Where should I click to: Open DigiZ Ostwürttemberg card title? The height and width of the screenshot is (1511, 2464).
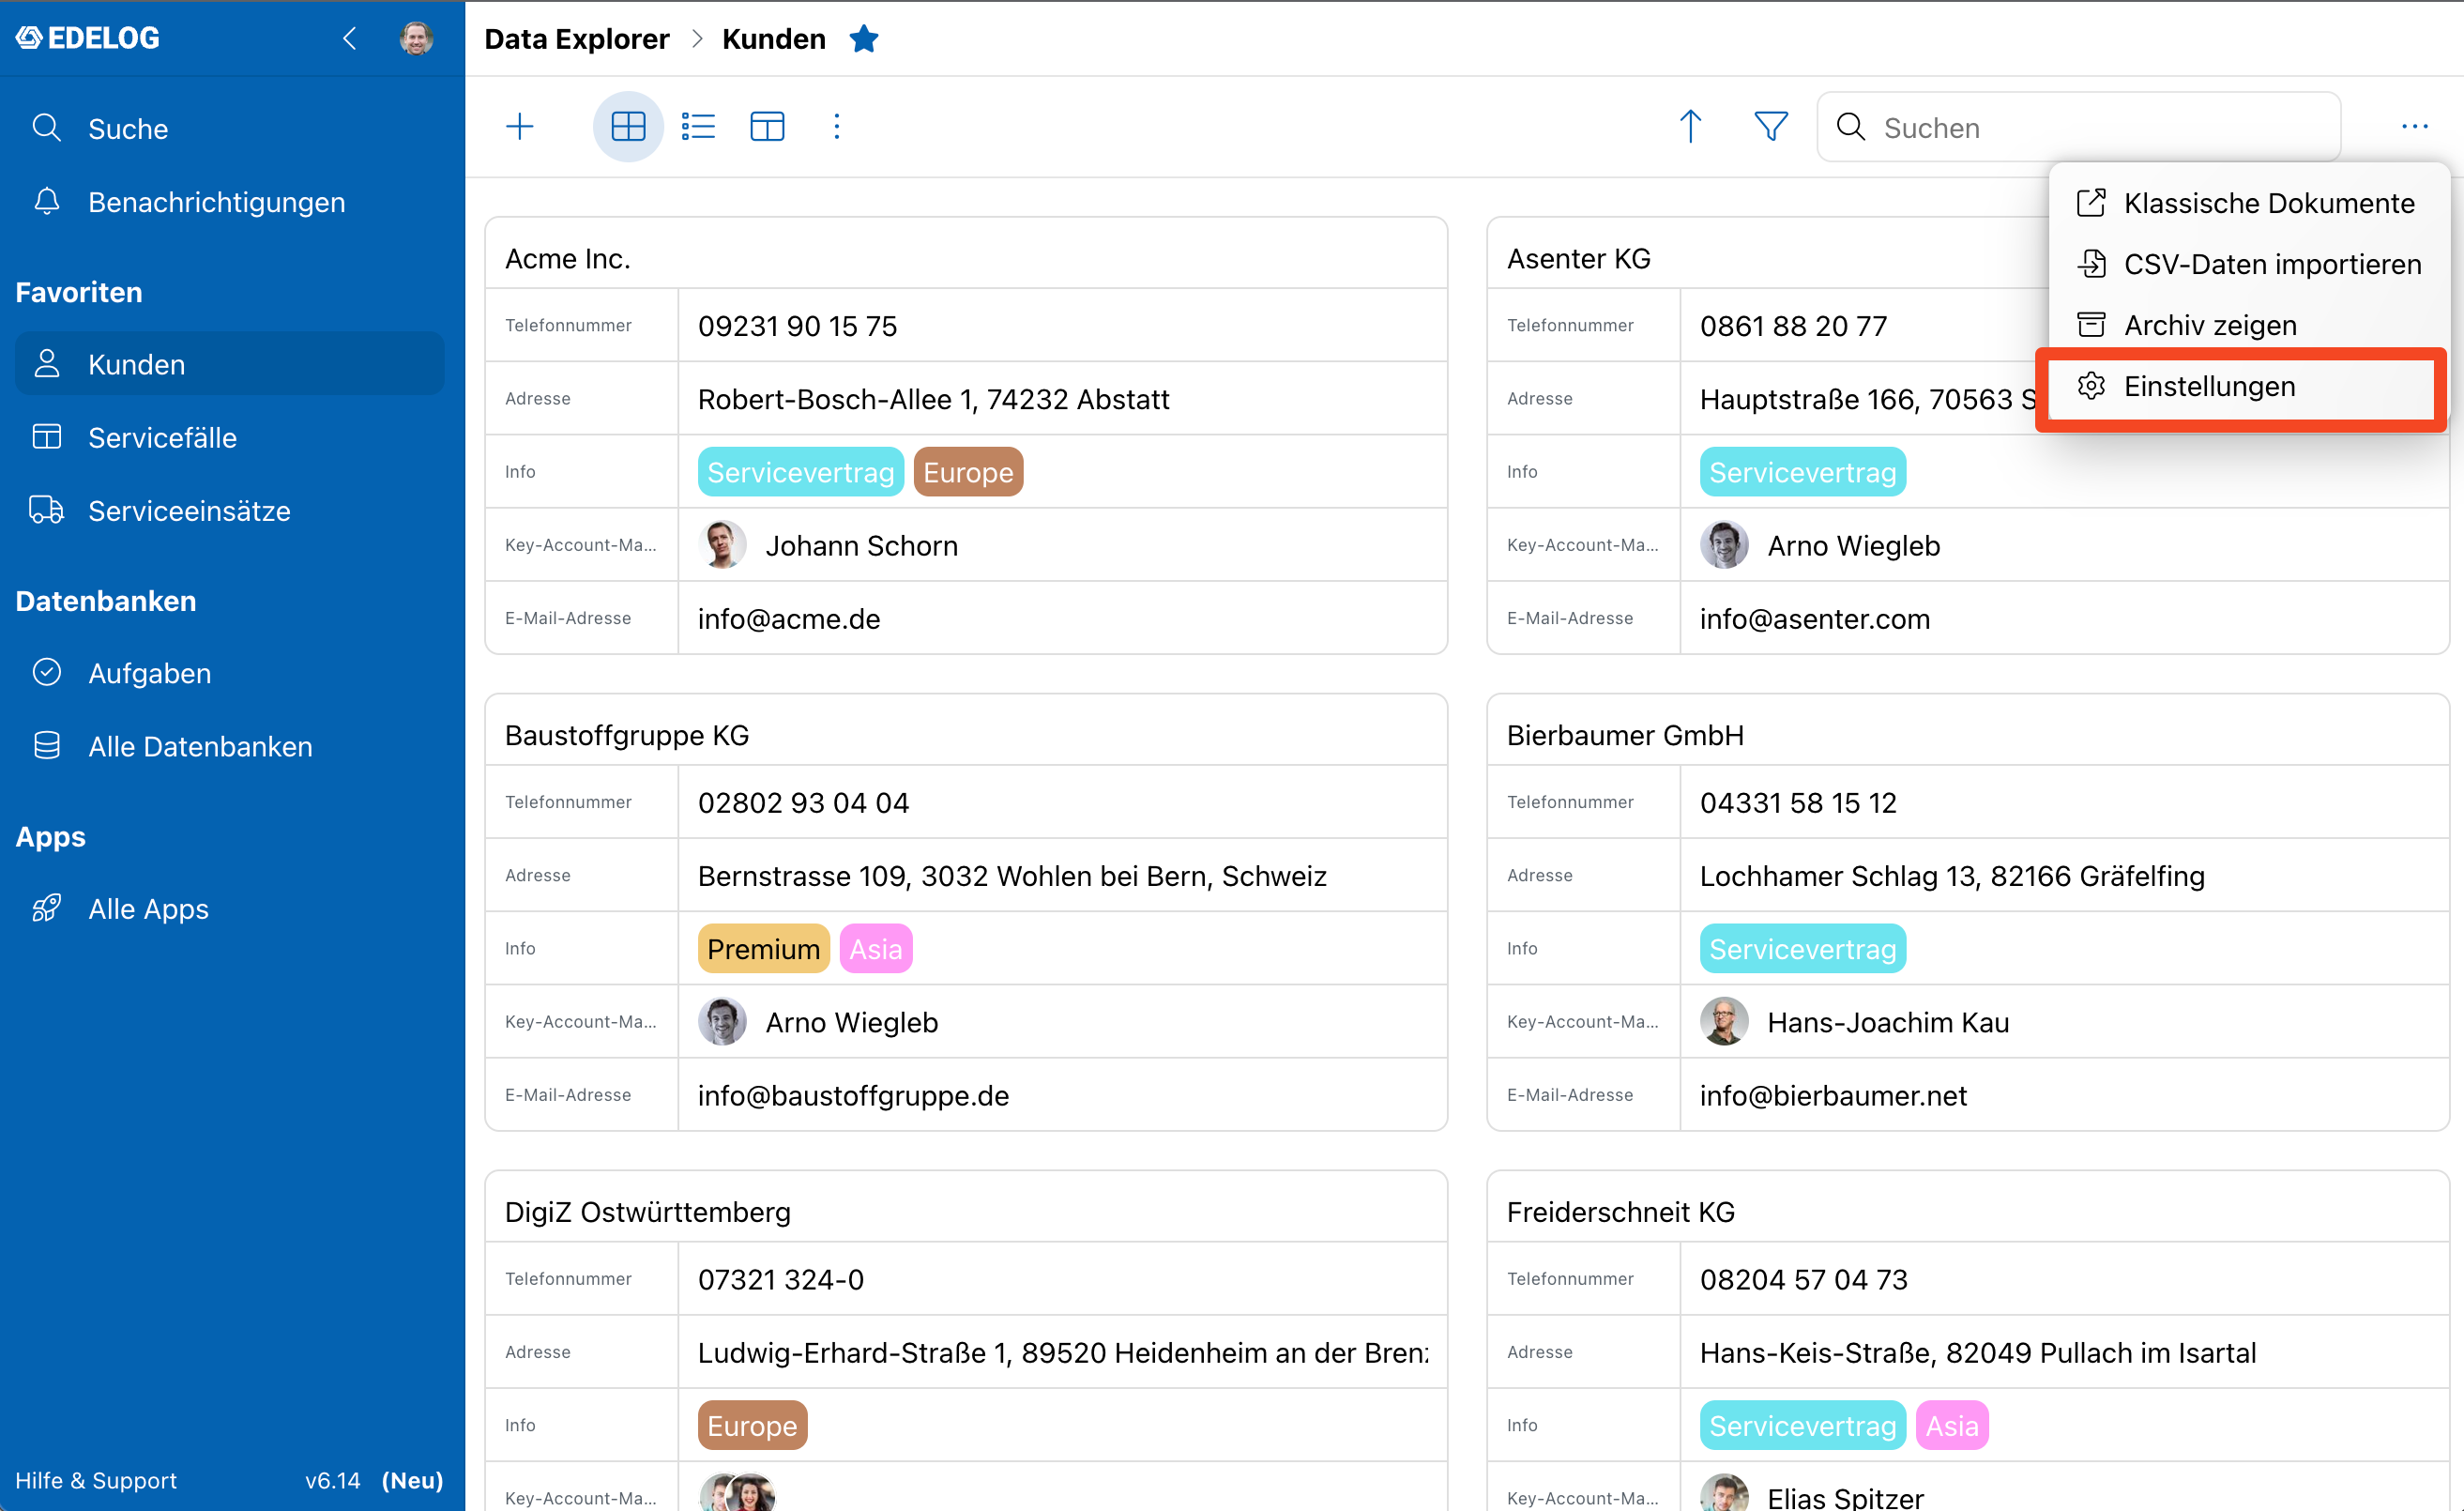pos(647,1212)
